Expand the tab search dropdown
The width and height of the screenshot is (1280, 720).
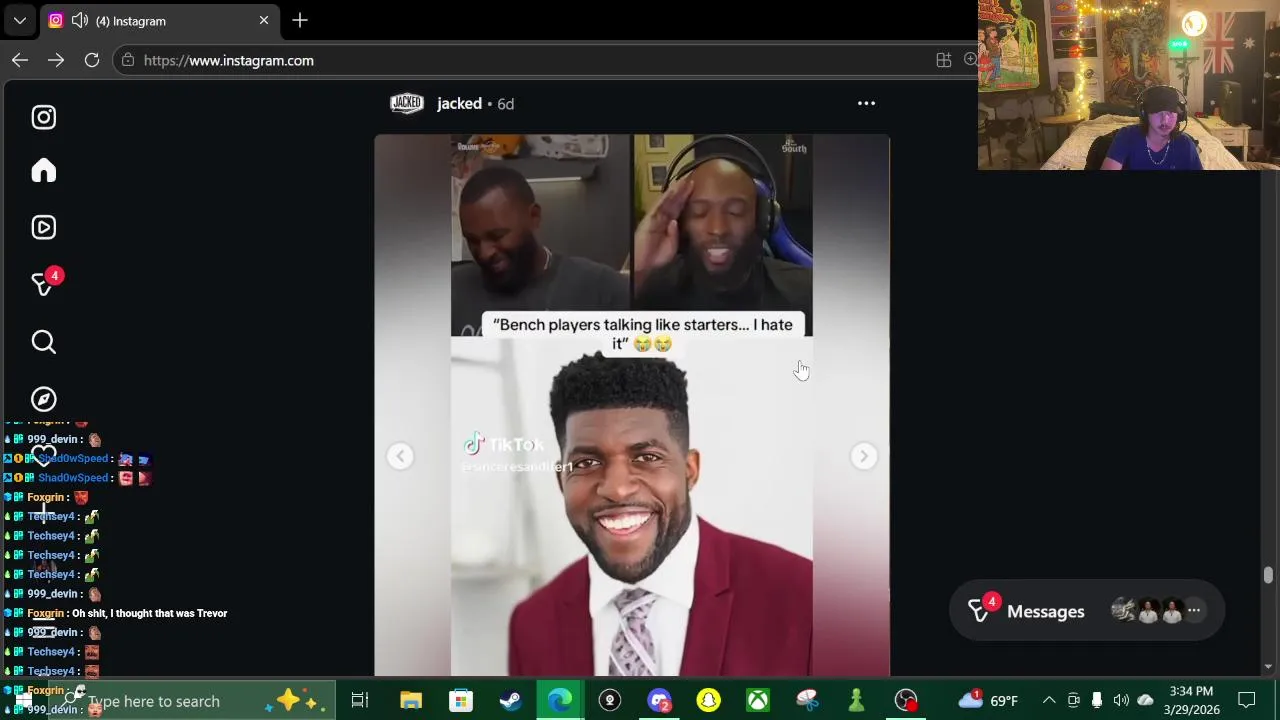(19, 20)
